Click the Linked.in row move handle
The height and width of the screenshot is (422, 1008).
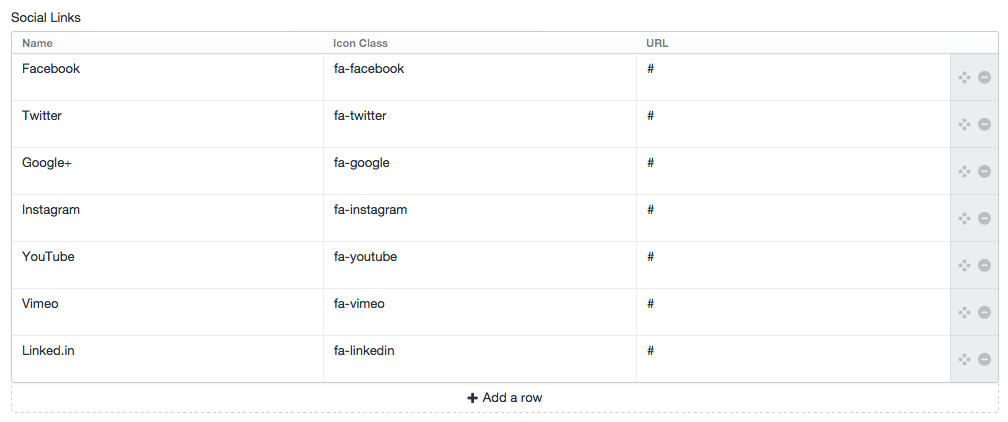pos(964,359)
